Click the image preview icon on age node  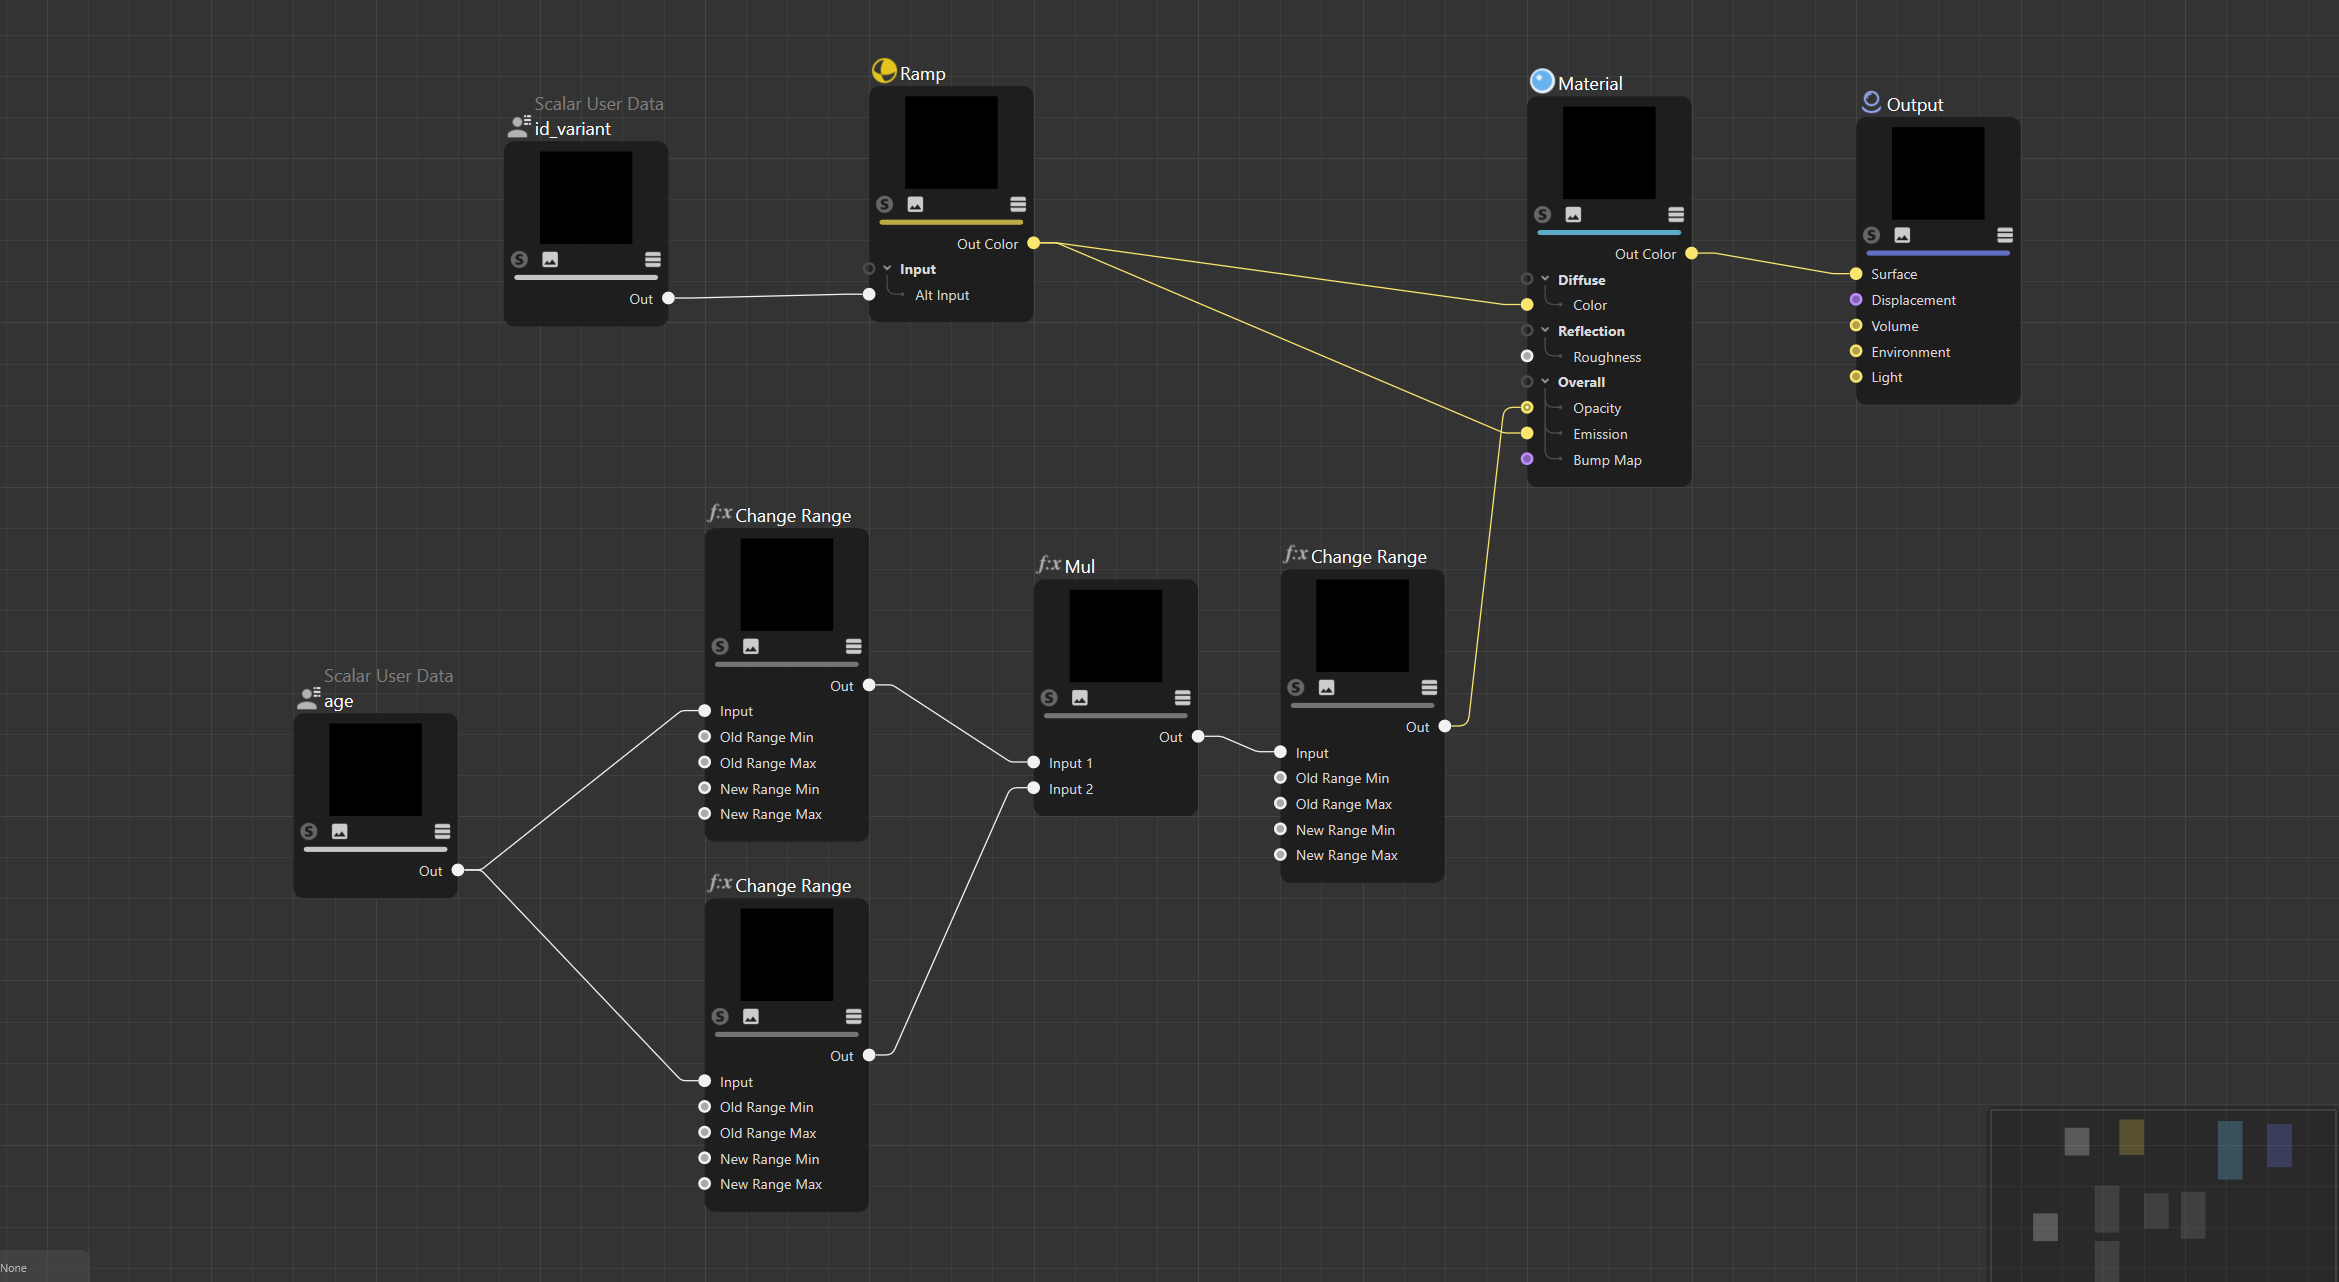pyautogui.click(x=340, y=831)
